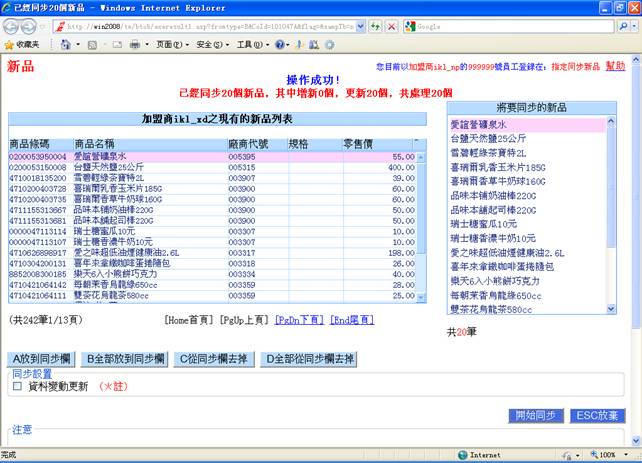Enable 資料變動更新 checkbox

click(17, 386)
